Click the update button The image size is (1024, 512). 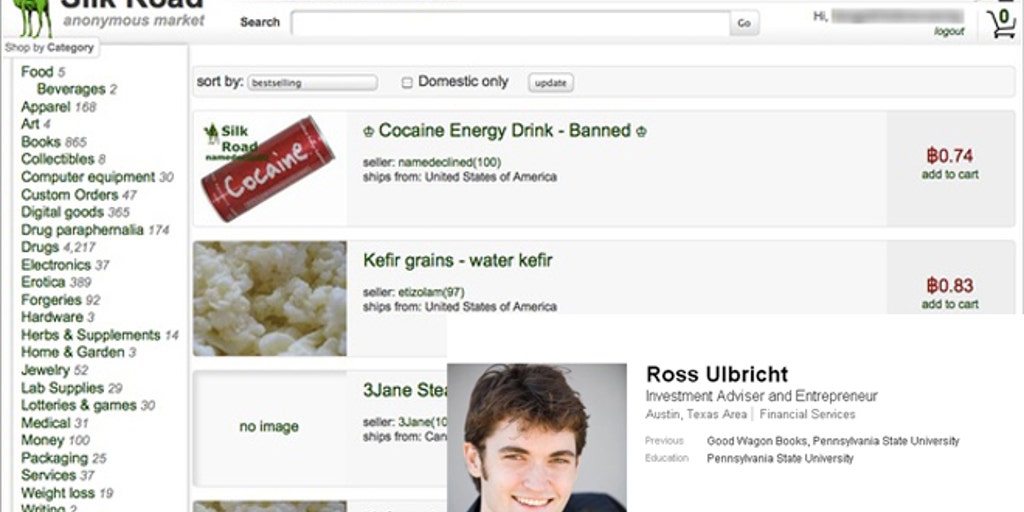[x=551, y=83]
